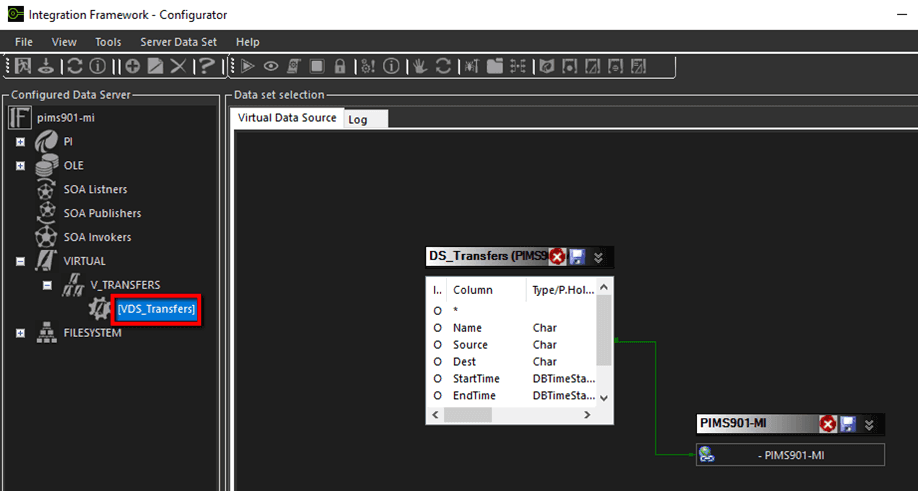Click the square stop icon in the toolbar
This screenshot has height=491, width=918.
pos(317,66)
